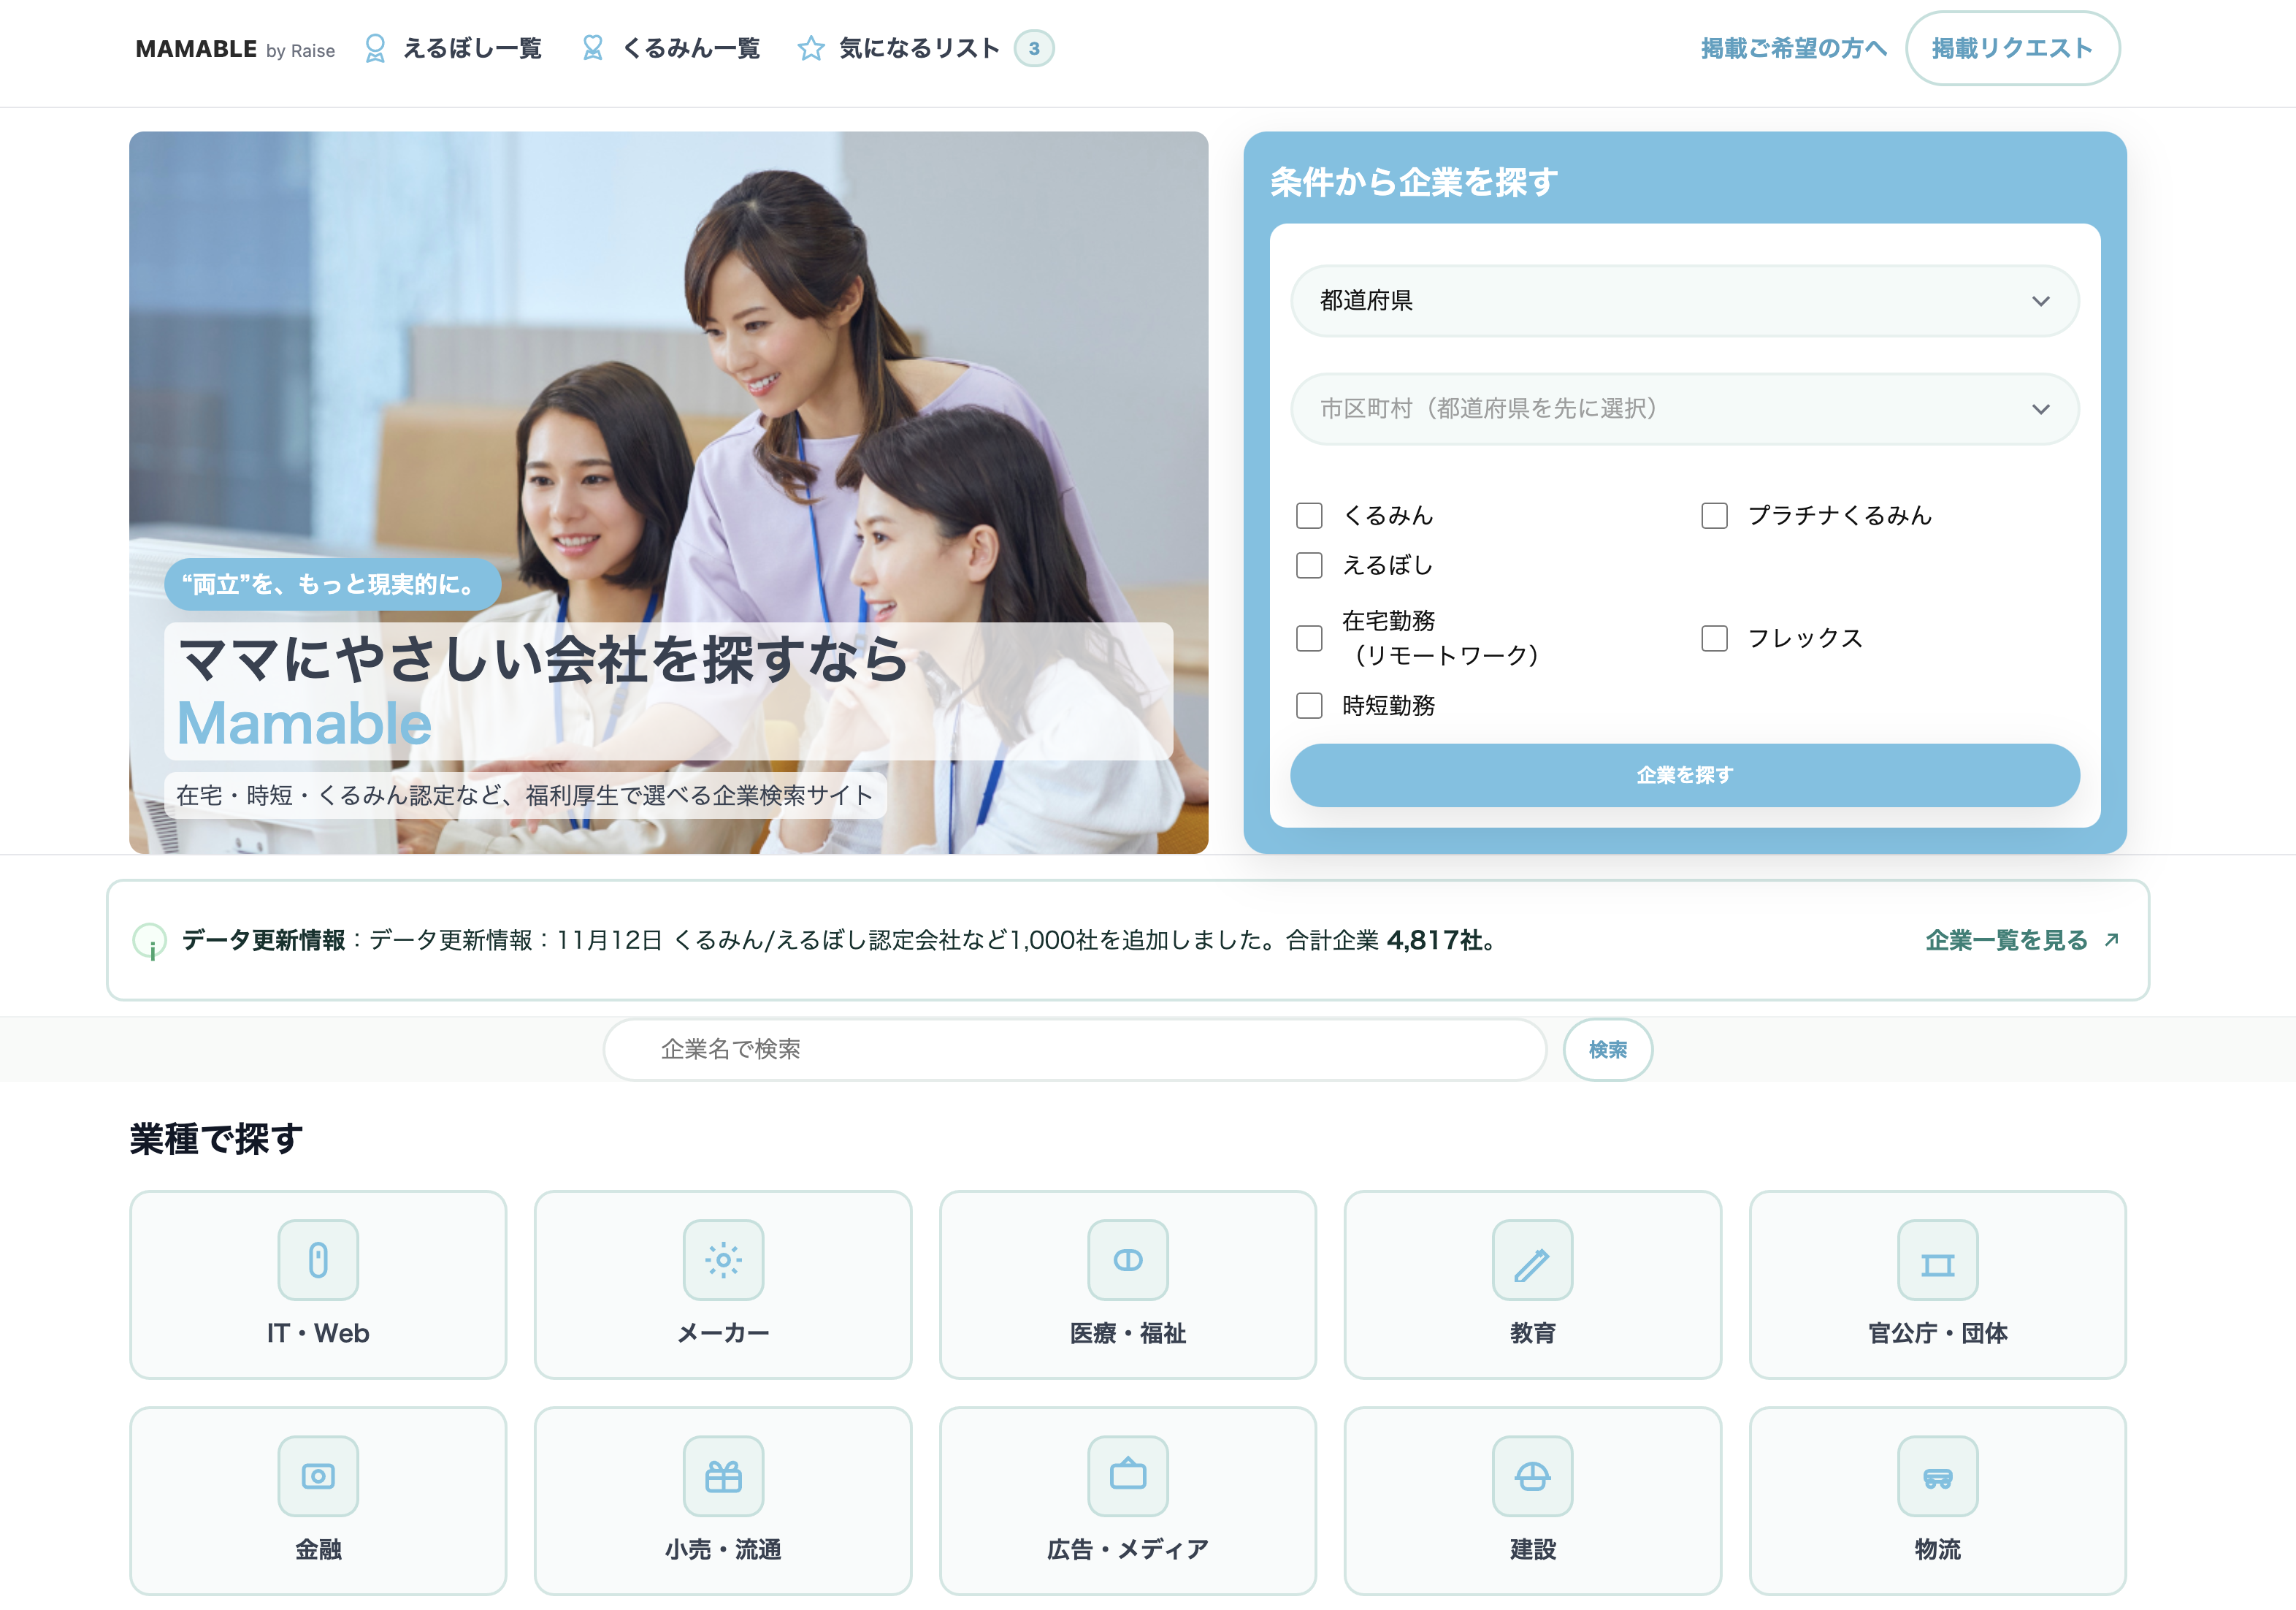Screen dimensions: 2296x1610
Task: Tick the フレックス checkbox
Action: 1714,638
